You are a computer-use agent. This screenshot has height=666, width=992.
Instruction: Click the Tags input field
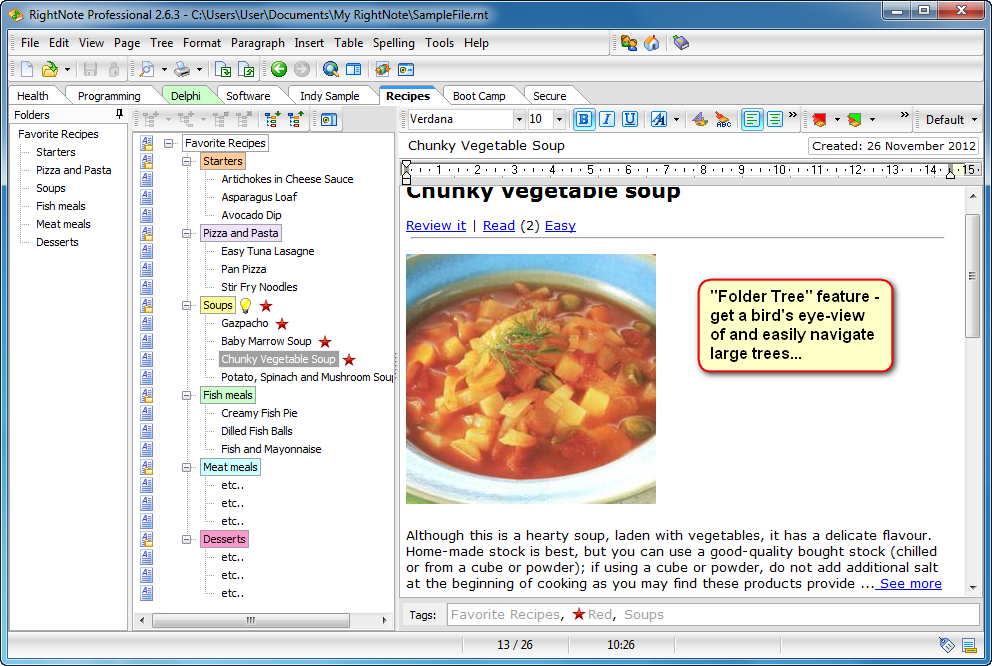pyautogui.click(x=713, y=615)
